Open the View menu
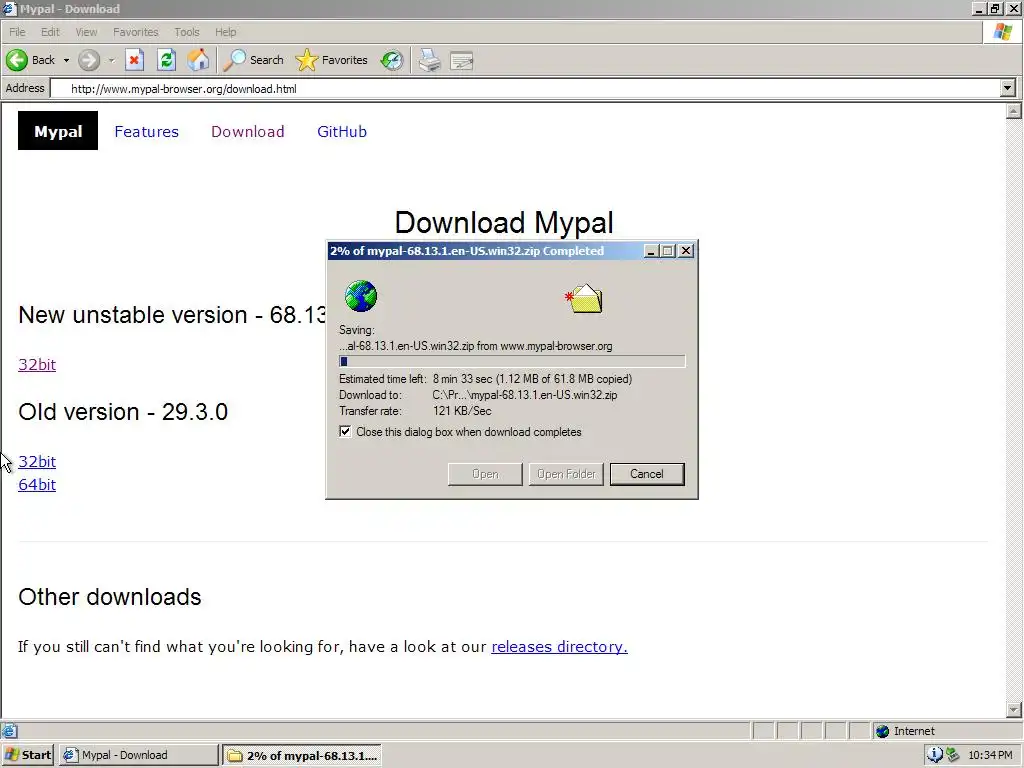The image size is (1024, 768). 86,32
